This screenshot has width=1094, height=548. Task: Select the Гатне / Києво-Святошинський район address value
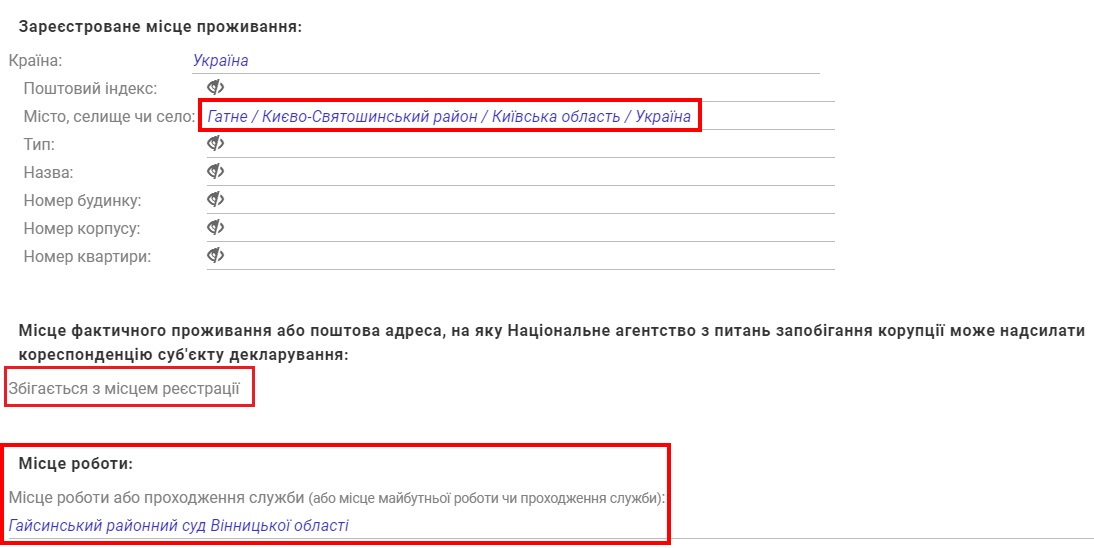click(x=448, y=117)
